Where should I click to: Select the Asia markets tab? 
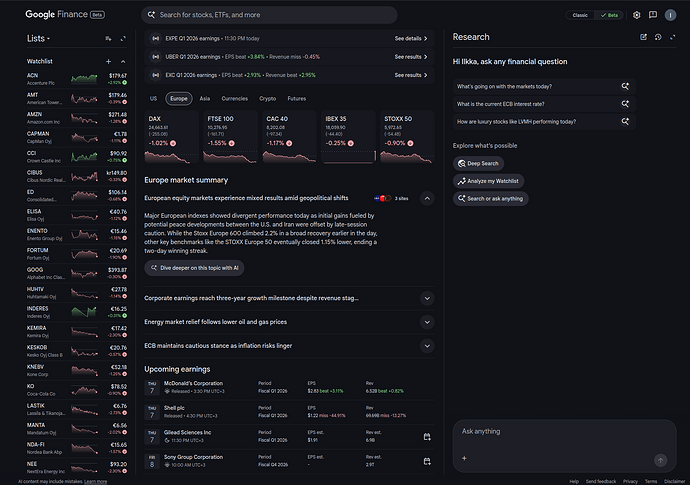[205, 99]
